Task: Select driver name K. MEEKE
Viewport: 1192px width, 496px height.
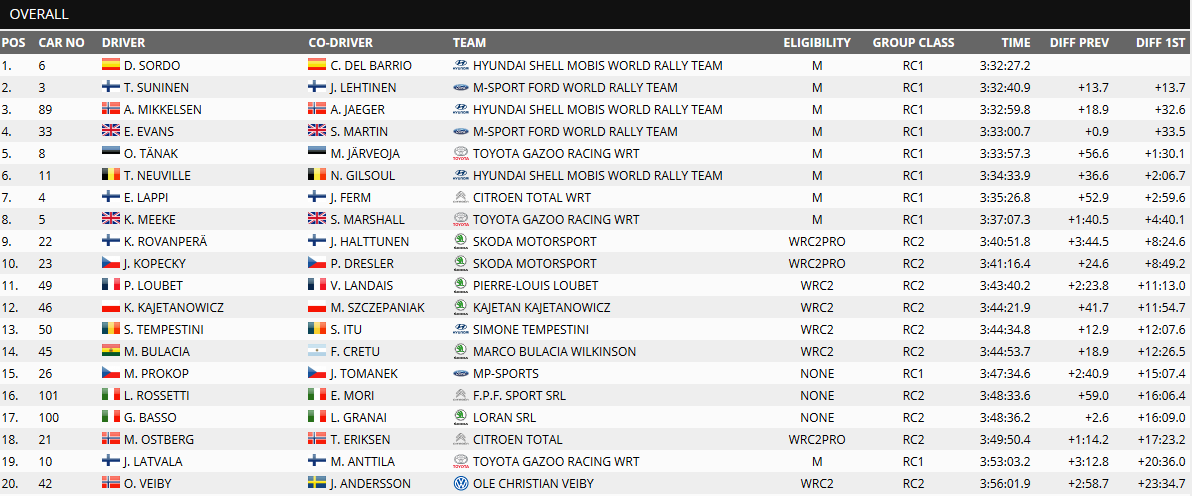Action: [150, 220]
